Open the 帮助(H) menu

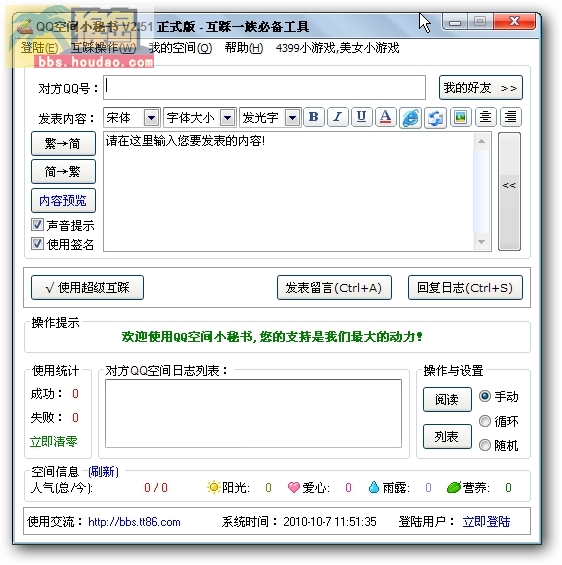tap(244, 48)
